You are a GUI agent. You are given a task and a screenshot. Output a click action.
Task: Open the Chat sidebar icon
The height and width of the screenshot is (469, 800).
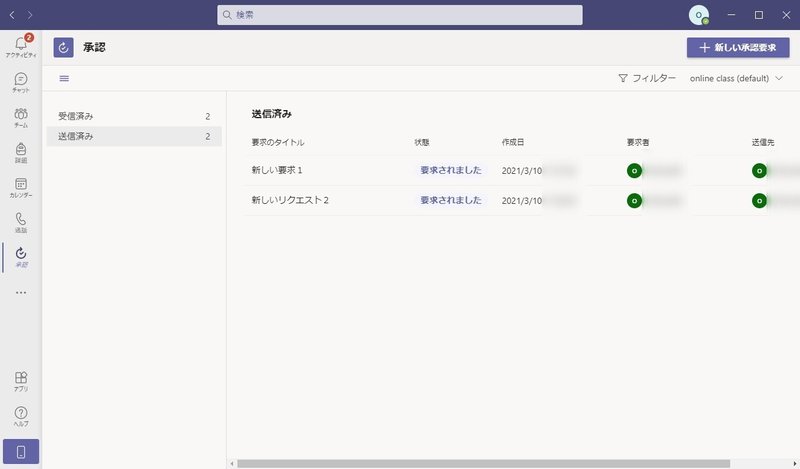[21, 82]
